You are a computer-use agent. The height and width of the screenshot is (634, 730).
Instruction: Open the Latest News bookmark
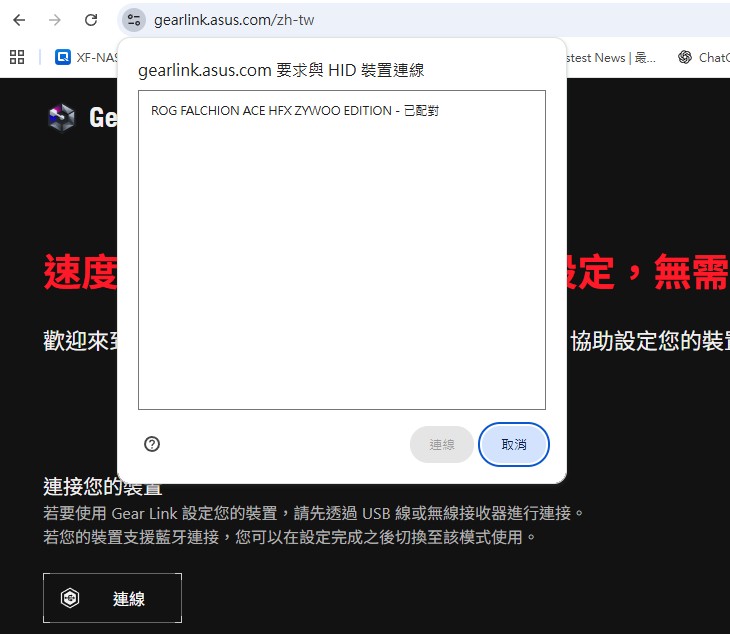coord(612,57)
